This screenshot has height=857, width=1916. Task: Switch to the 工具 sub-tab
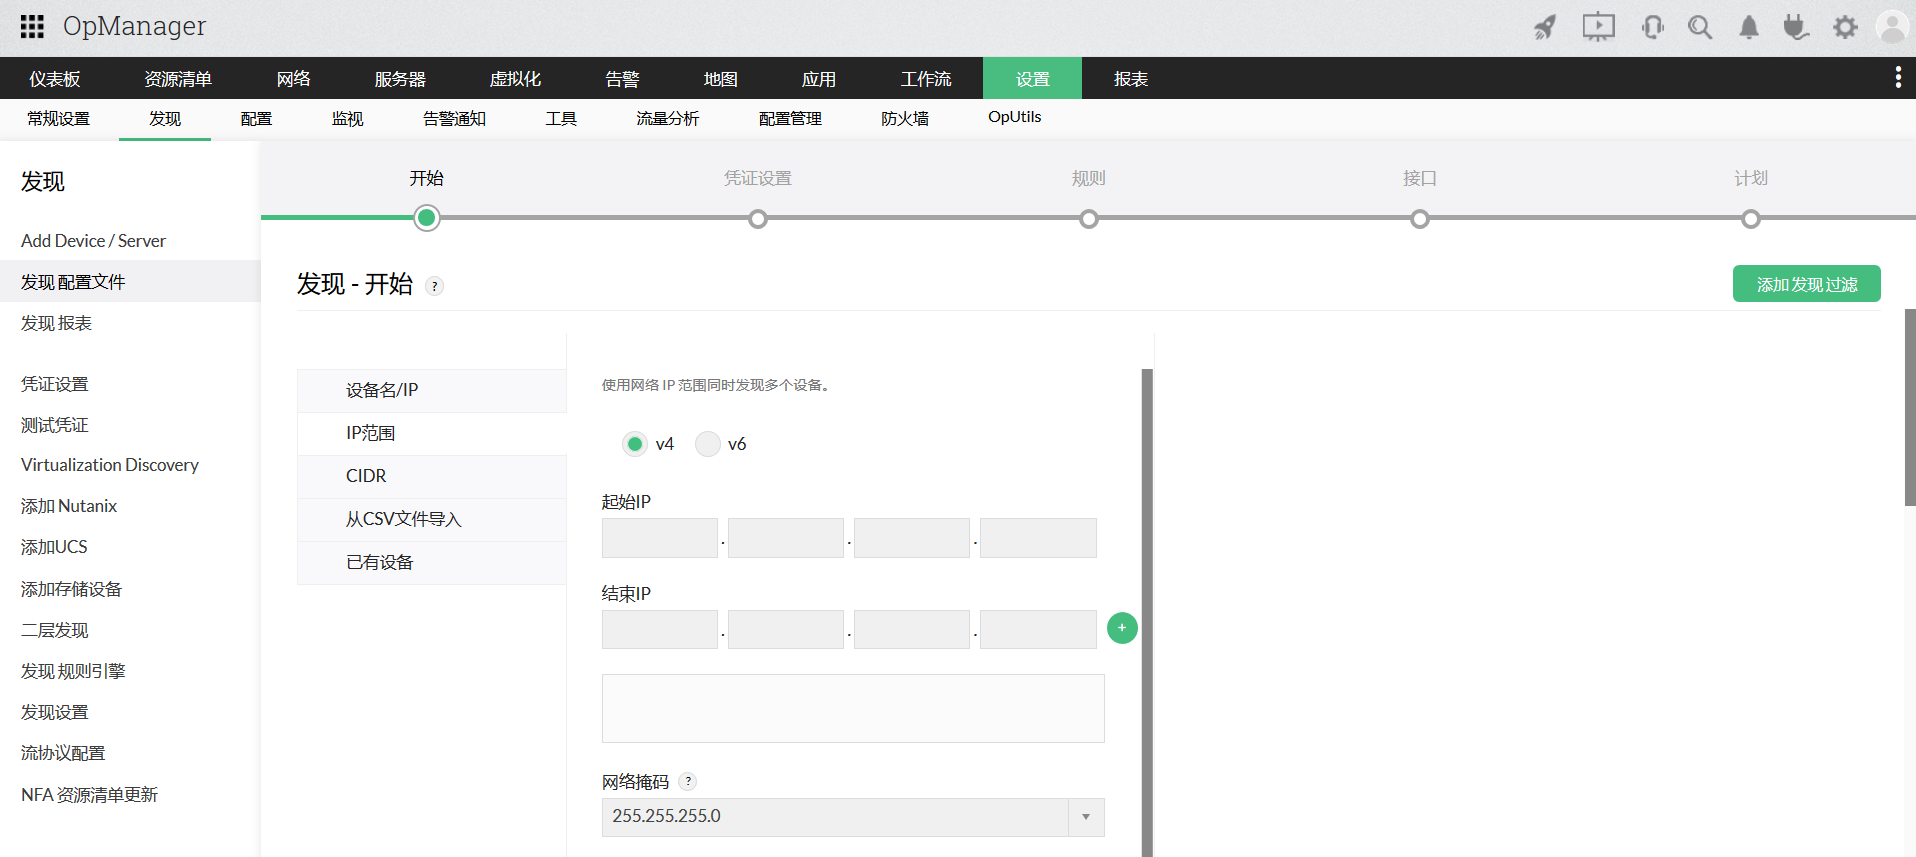click(561, 119)
